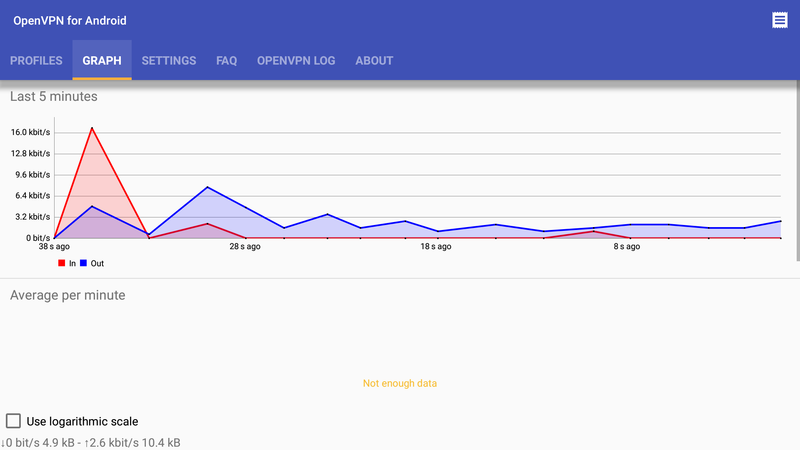Image resolution: width=800 pixels, height=450 pixels.
Task: Select the Graph tab
Action: [102, 61]
